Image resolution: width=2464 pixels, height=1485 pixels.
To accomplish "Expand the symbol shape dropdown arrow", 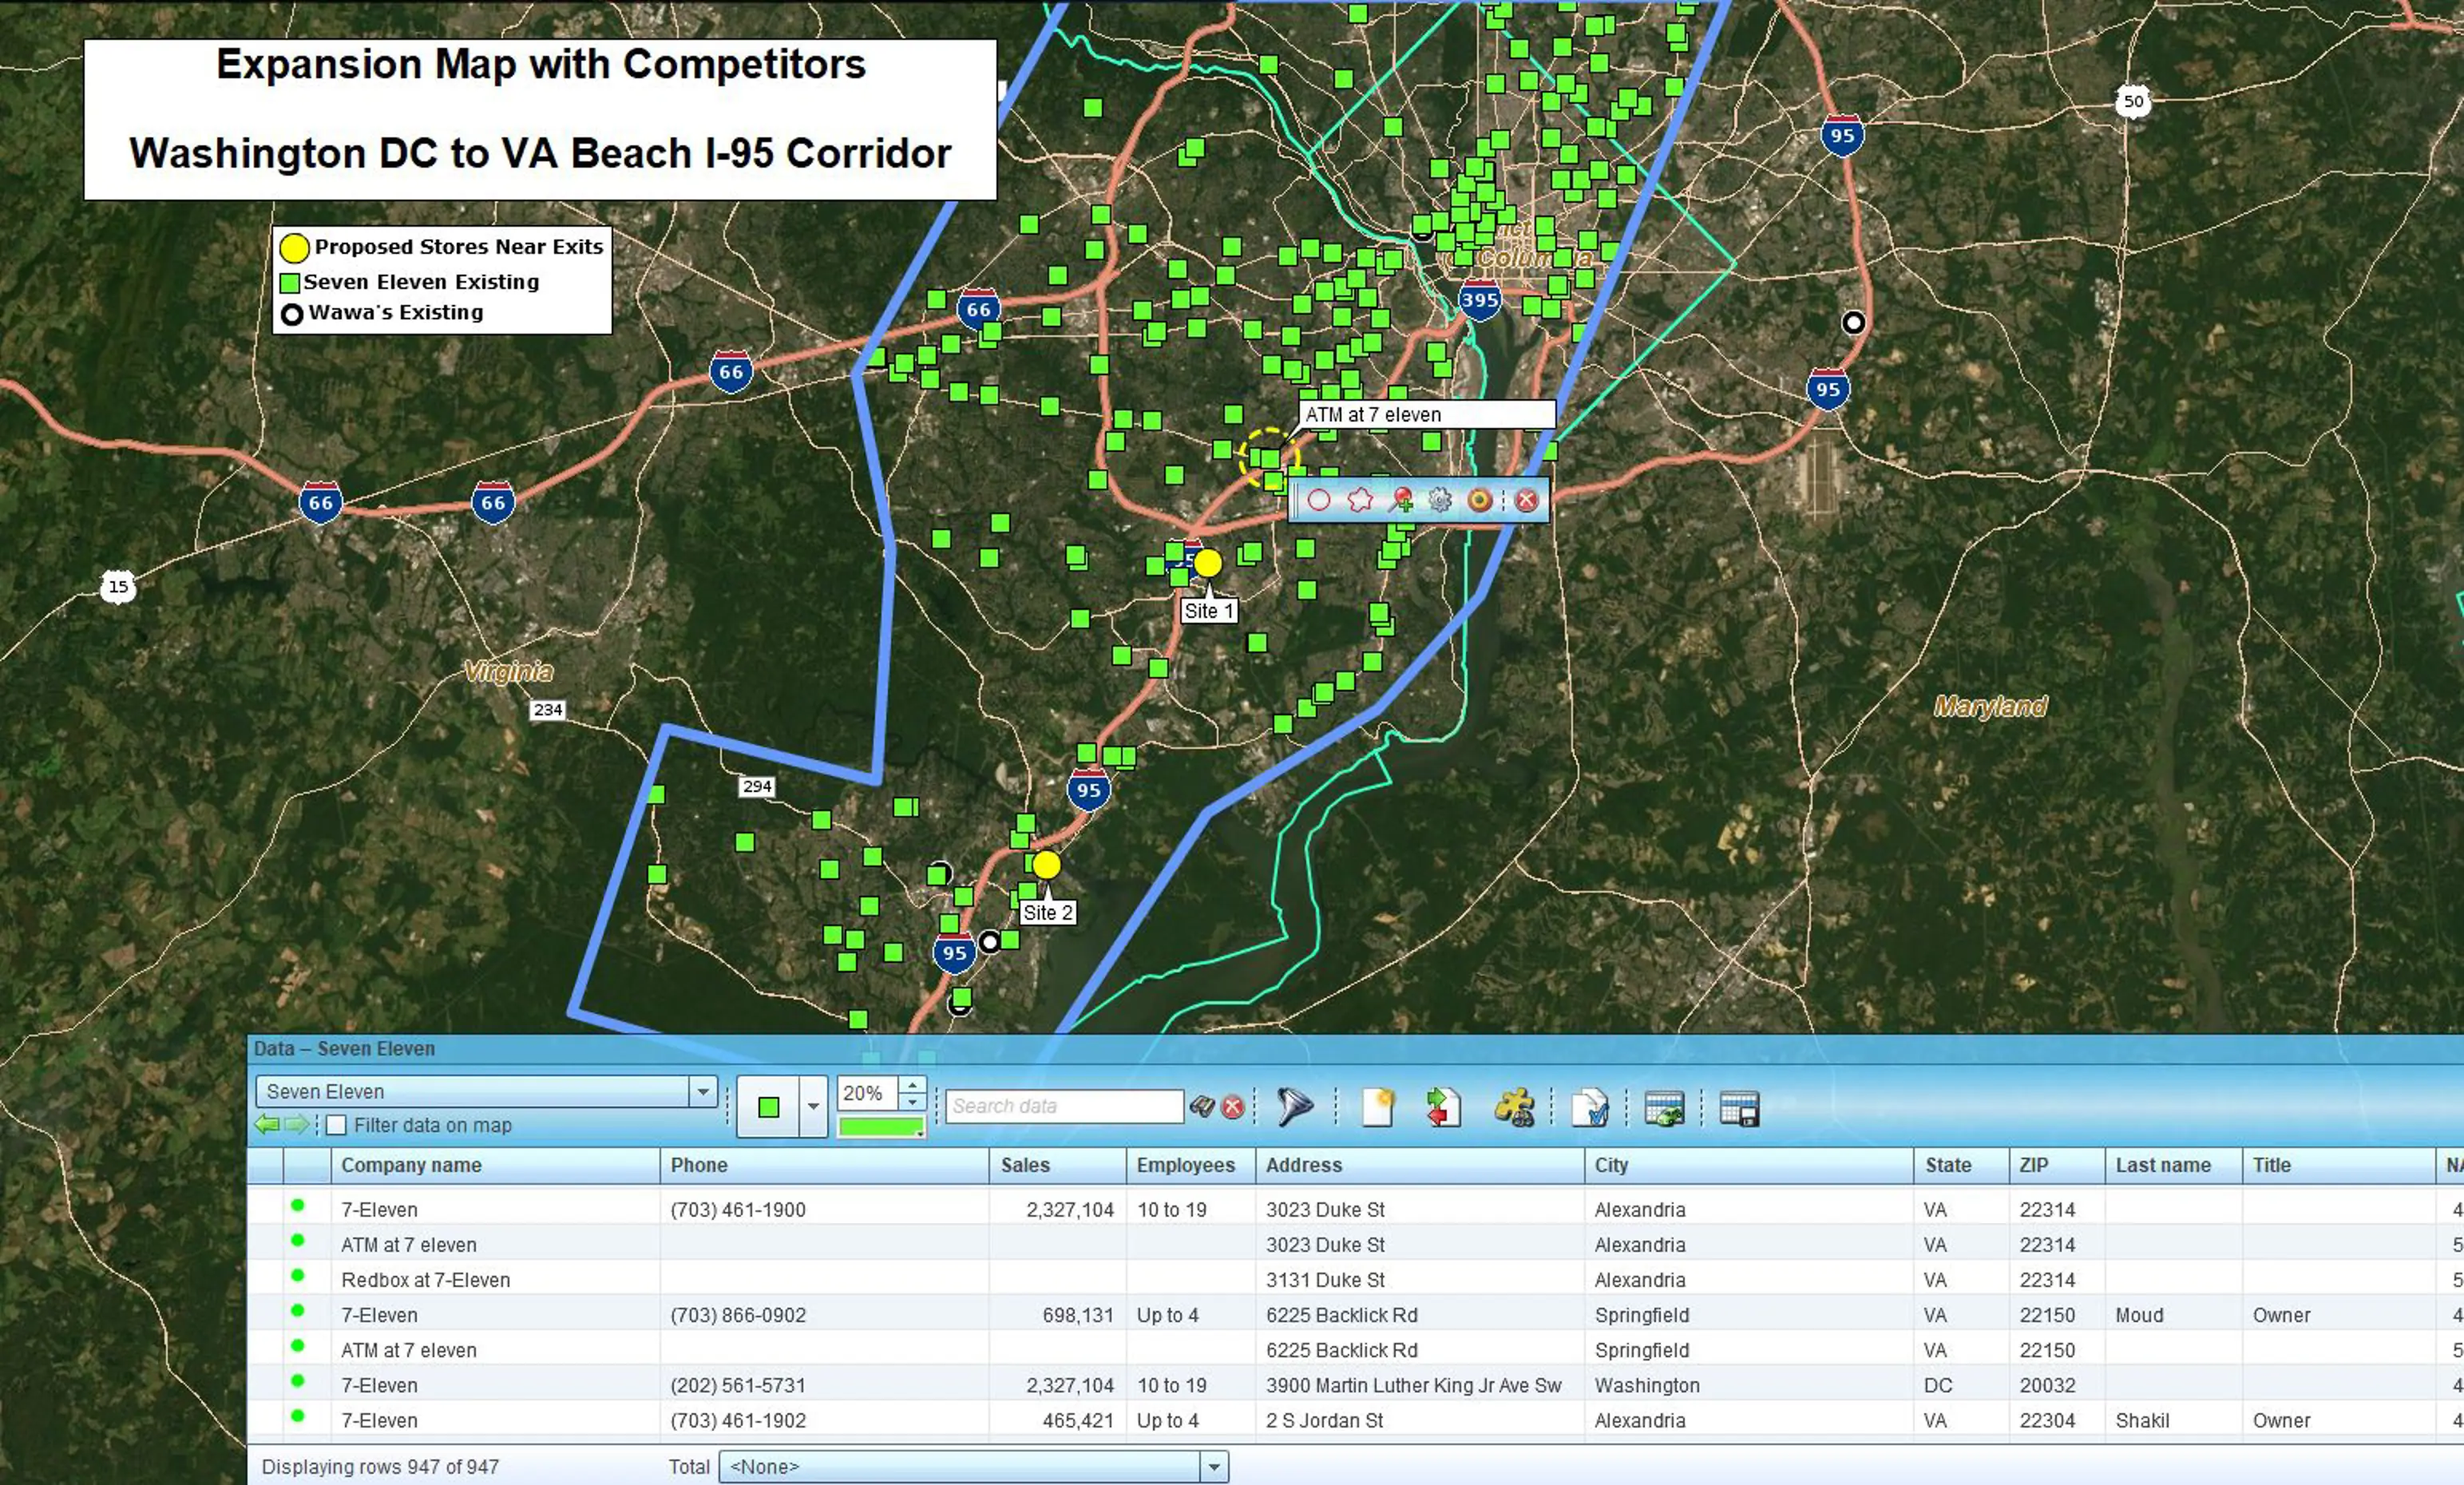I will click(813, 1107).
